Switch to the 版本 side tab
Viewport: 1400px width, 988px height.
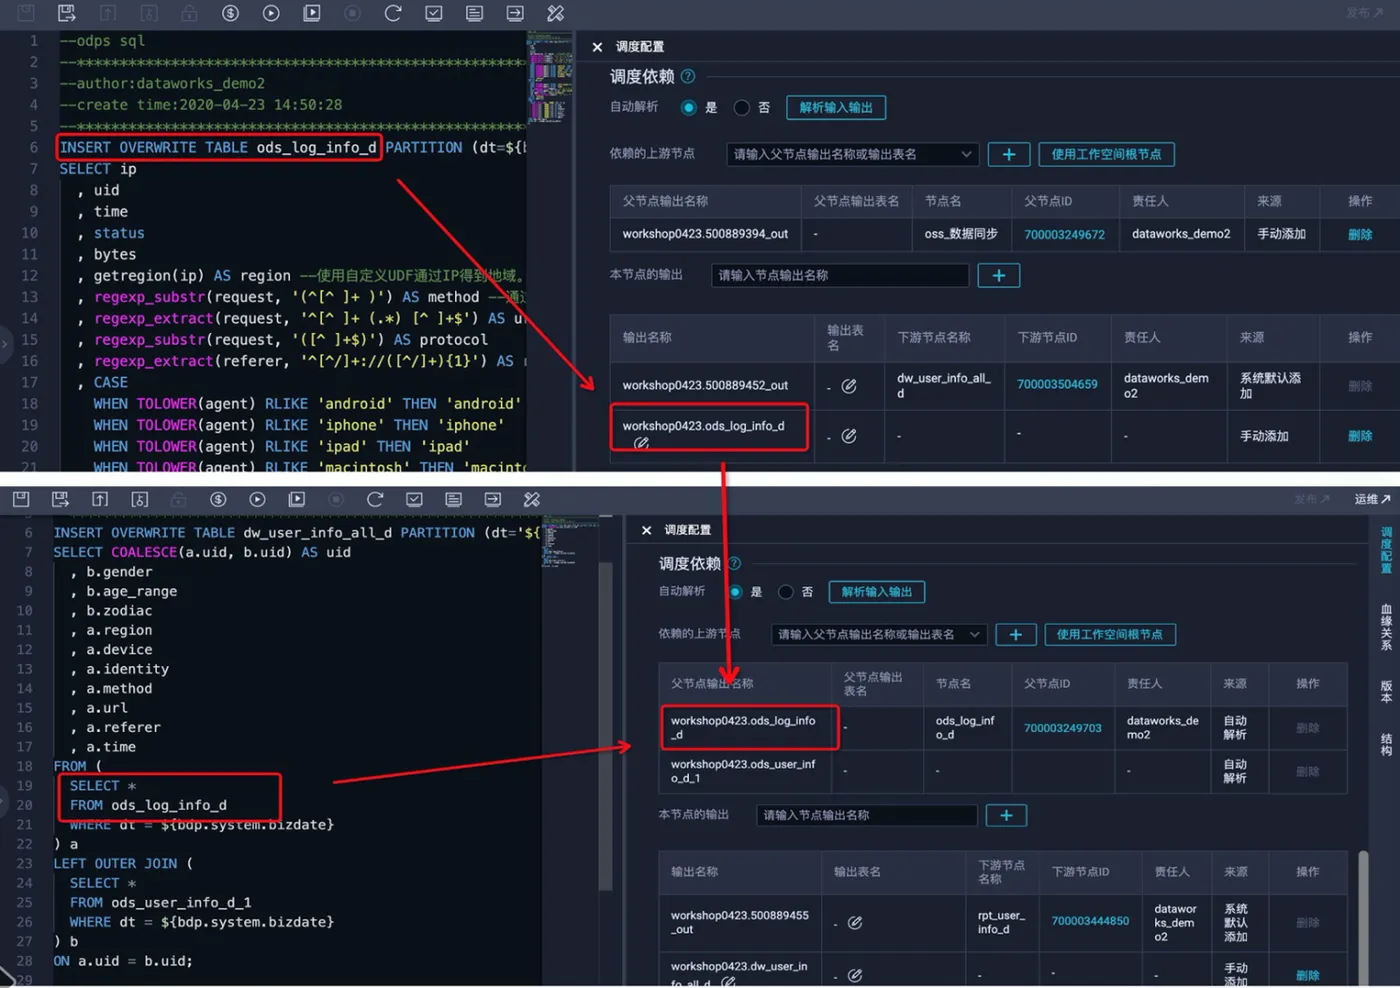[1386, 691]
